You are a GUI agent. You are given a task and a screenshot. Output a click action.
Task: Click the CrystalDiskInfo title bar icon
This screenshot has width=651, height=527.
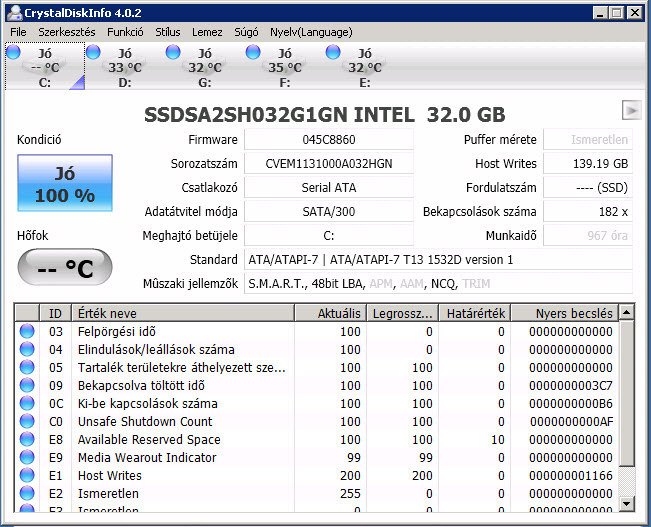[14, 12]
